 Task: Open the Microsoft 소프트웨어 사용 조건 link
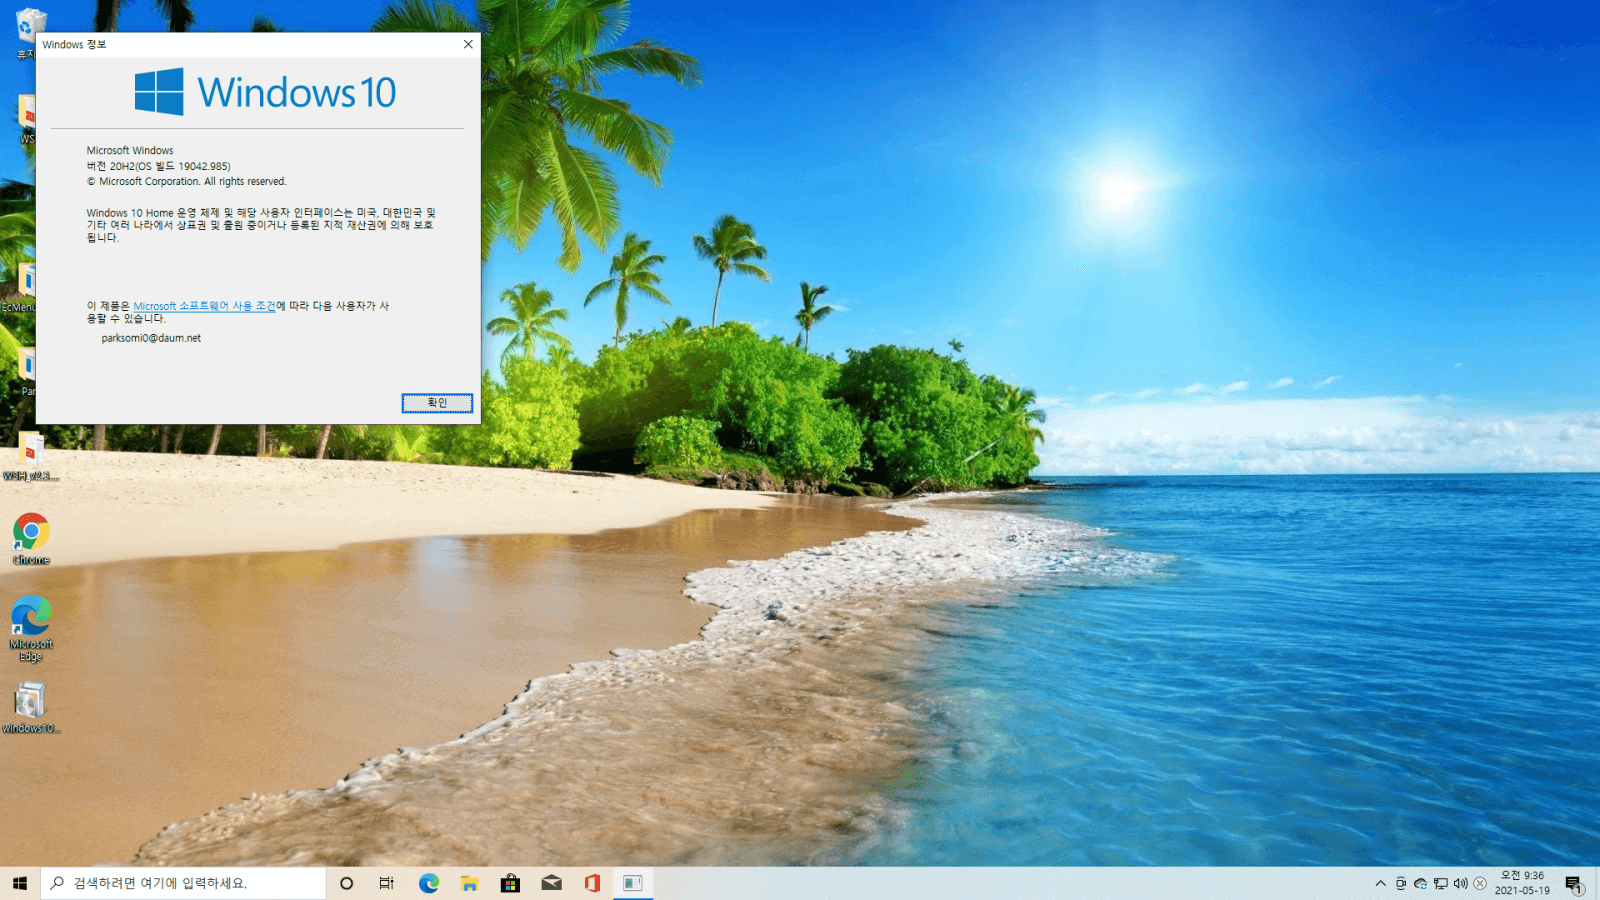point(204,306)
